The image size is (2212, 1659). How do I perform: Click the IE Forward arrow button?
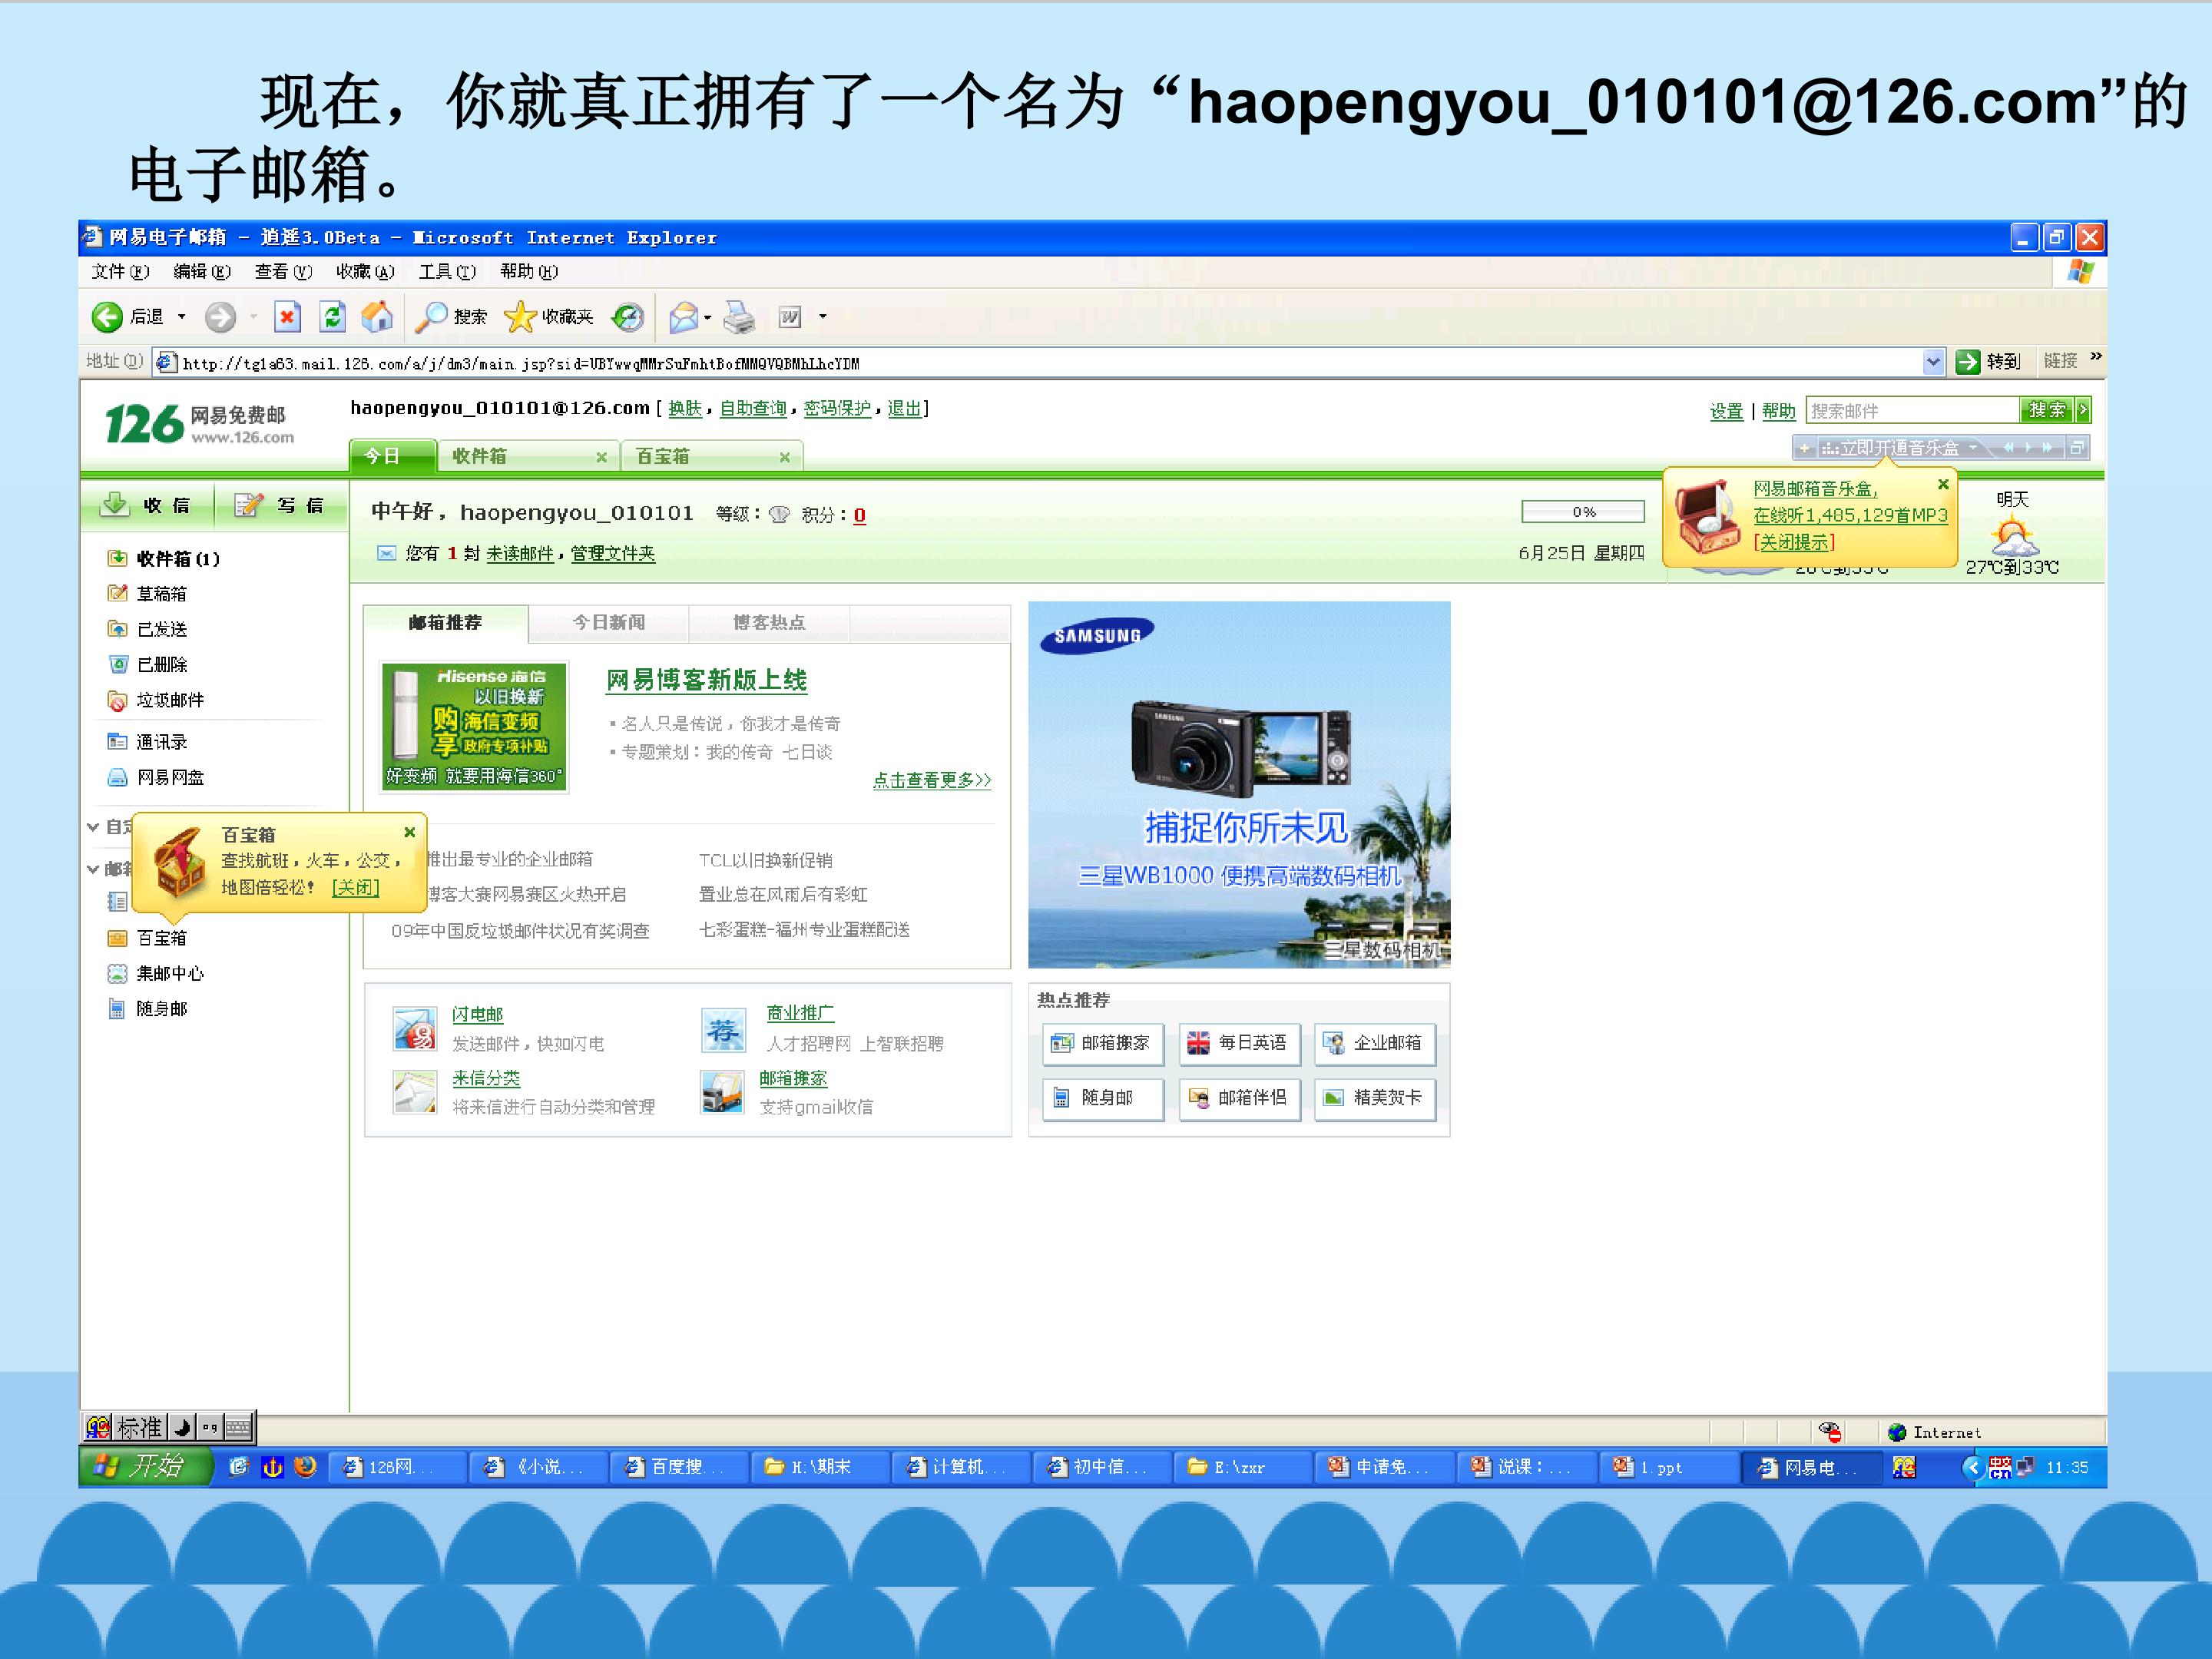220,317
